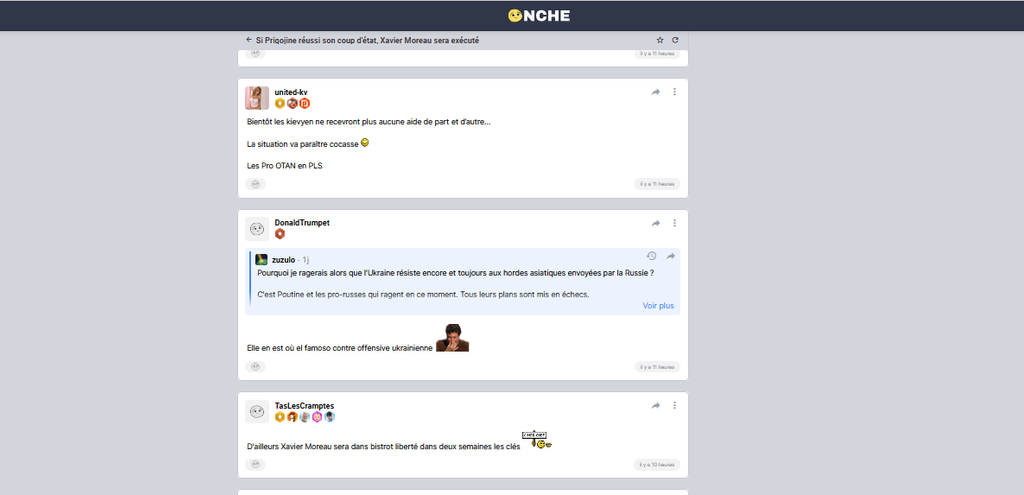Click the winking smiley in united-kv's post
The image size is (1024, 495).
365,142
